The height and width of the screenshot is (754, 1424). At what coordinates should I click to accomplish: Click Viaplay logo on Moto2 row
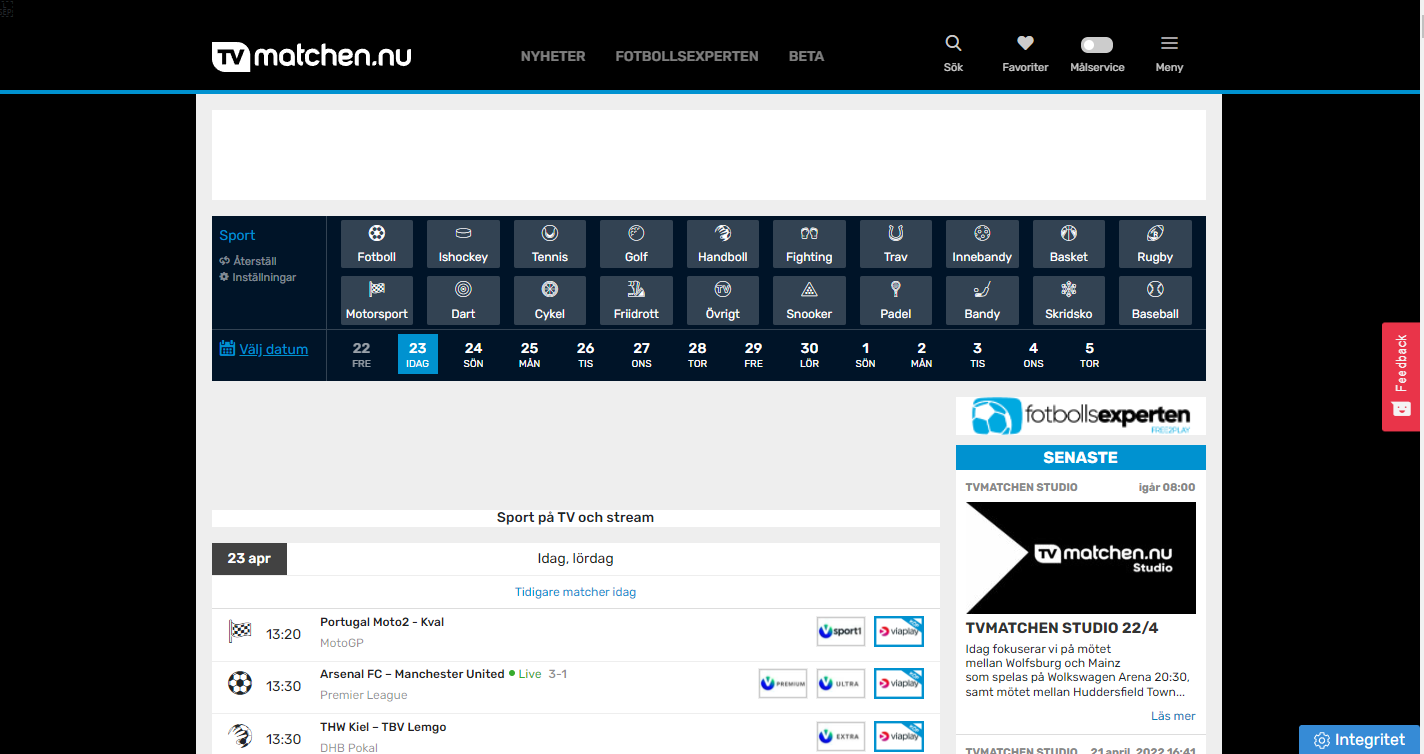coord(899,631)
